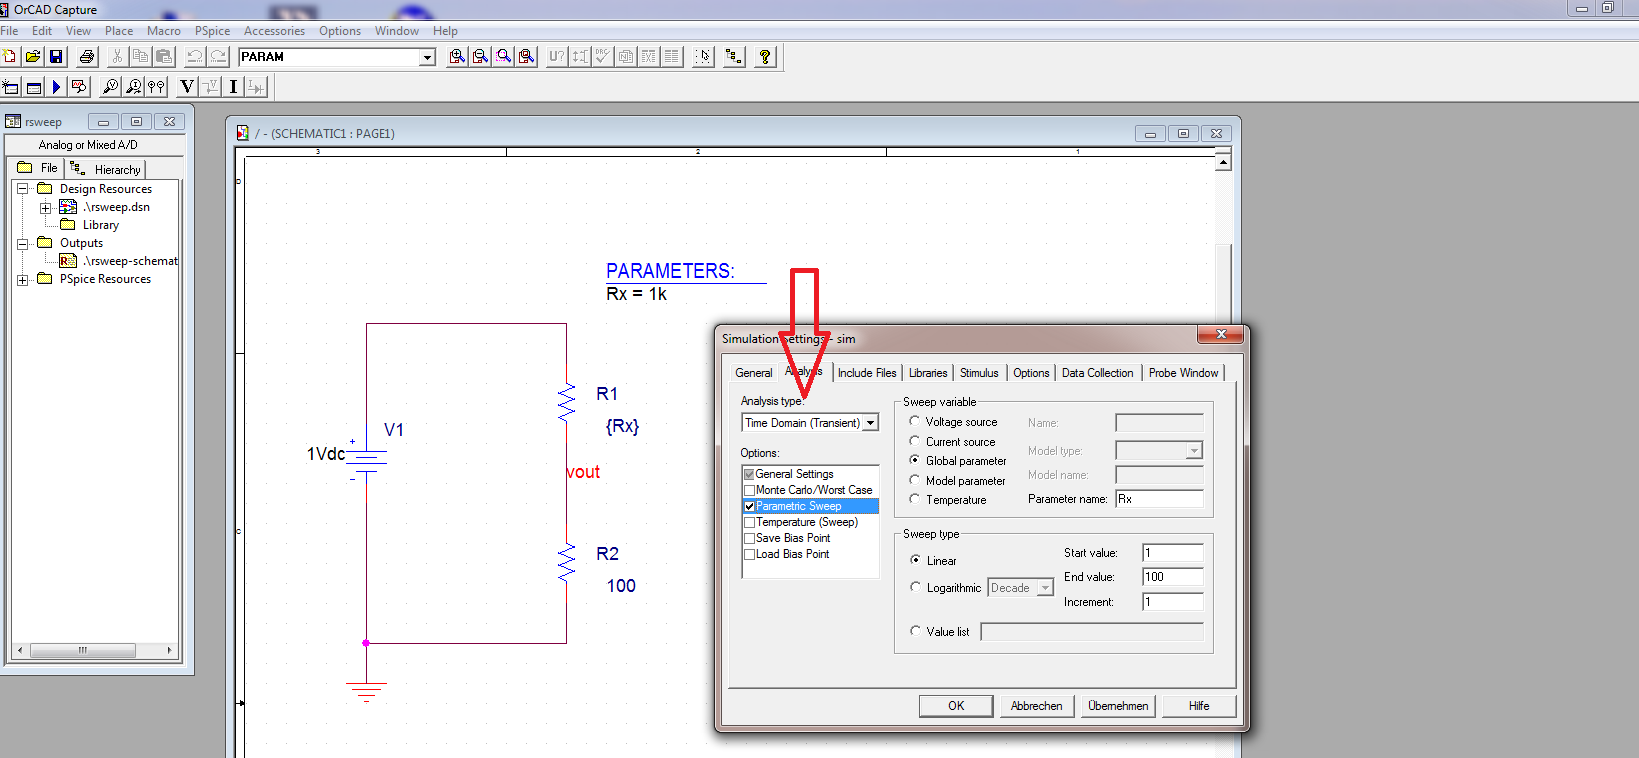1639x758 pixels.
Task: Open the Analysis type dropdown
Action: pos(870,423)
